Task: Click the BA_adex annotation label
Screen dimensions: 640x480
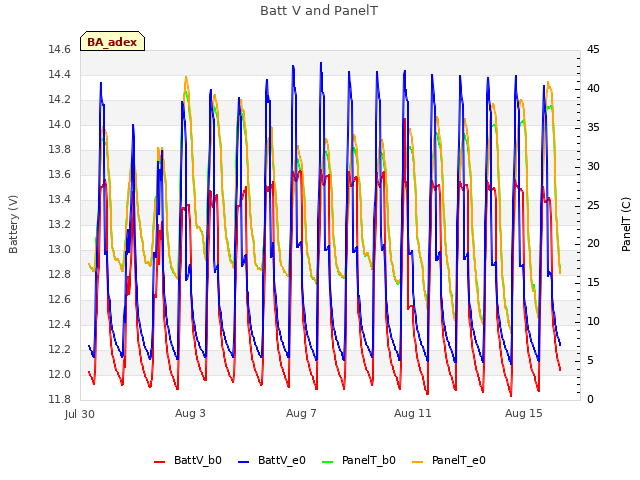Action: click(x=112, y=42)
